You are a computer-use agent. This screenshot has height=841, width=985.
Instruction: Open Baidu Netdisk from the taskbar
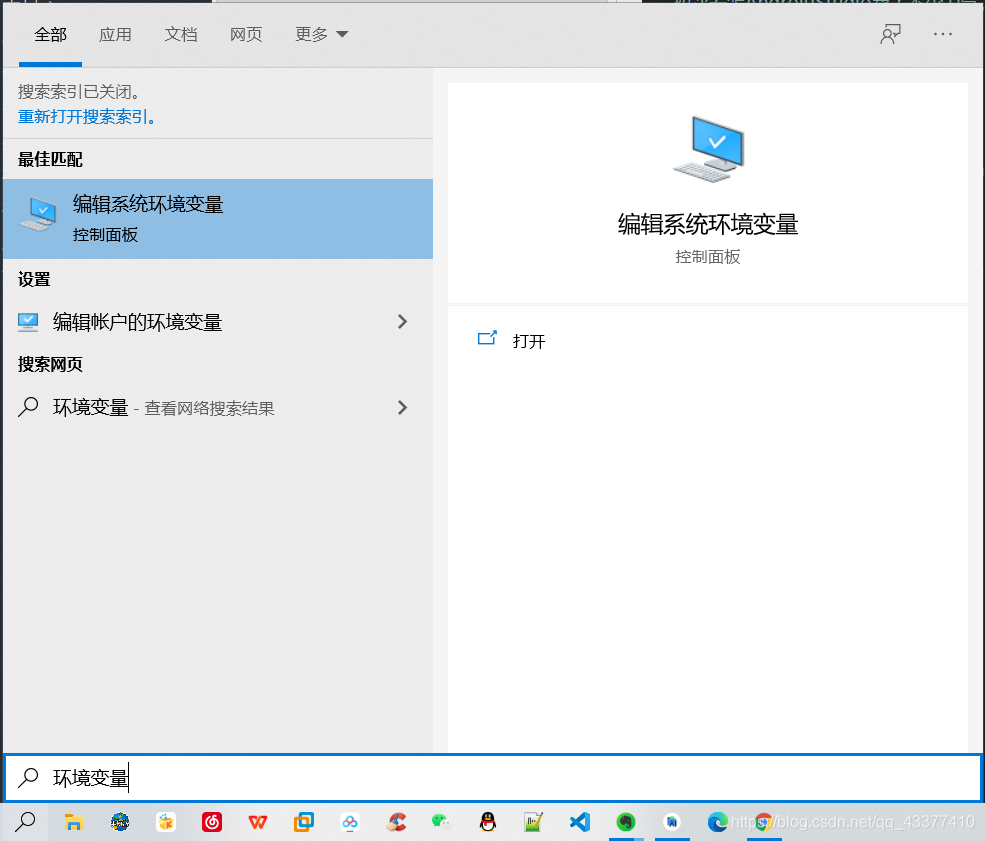click(x=350, y=822)
